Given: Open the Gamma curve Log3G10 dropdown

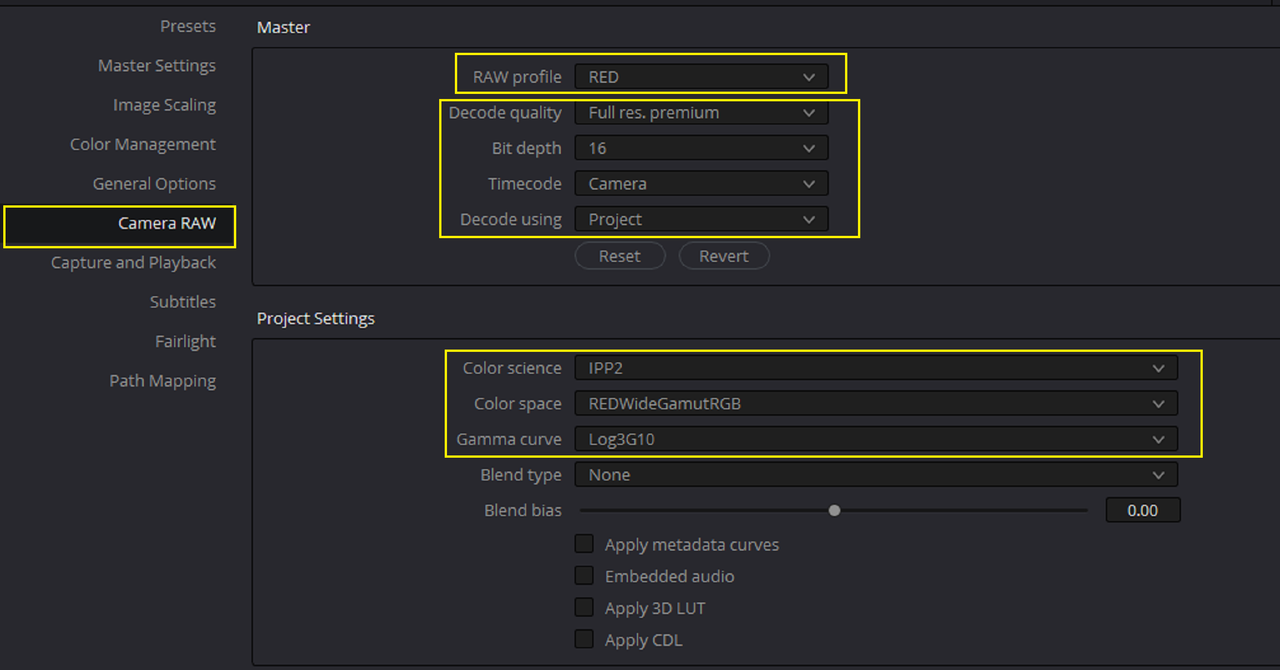Looking at the screenshot, I should [876, 439].
